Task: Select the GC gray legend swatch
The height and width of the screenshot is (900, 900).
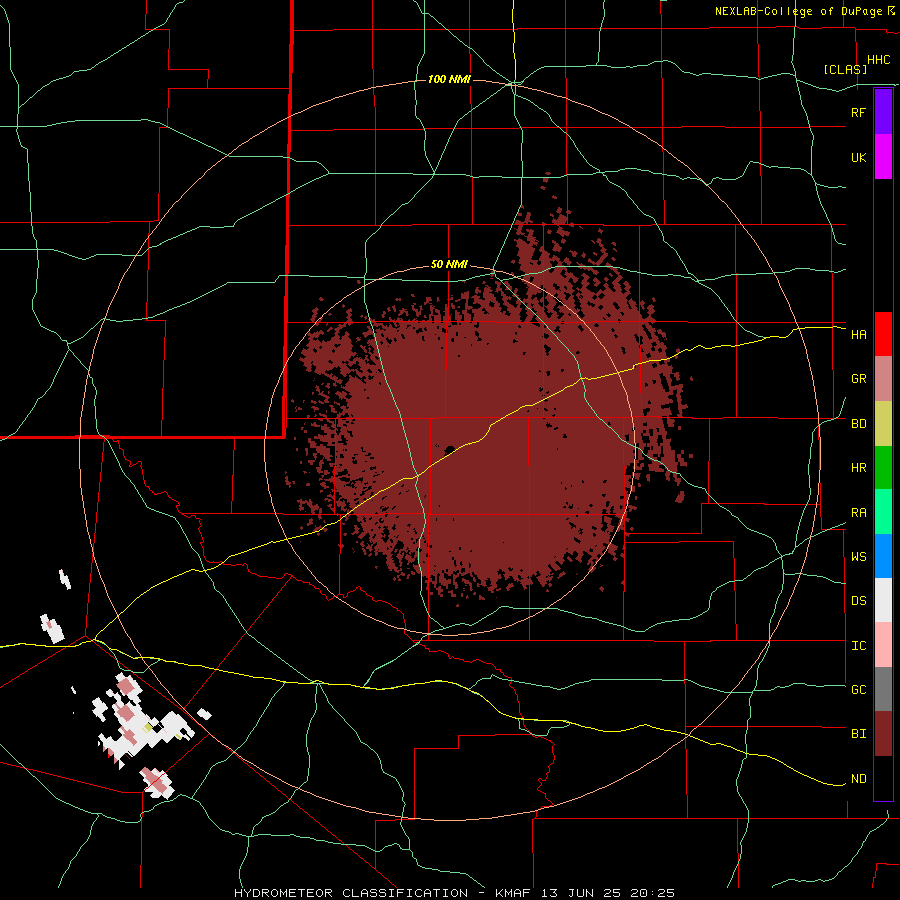Action: tap(883, 689)
